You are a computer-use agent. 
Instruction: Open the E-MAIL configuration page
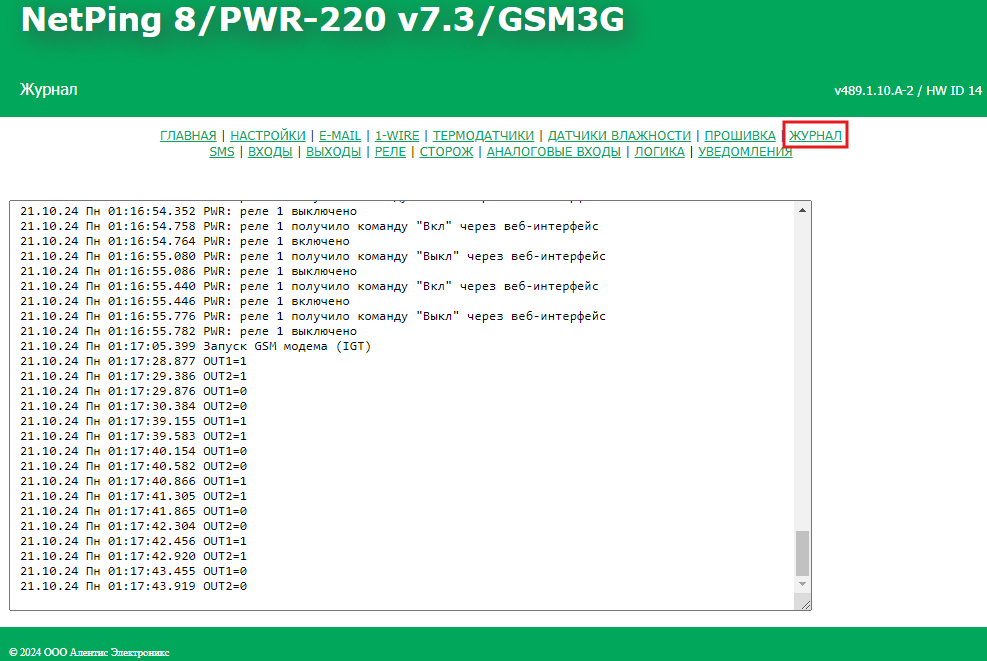340,135
